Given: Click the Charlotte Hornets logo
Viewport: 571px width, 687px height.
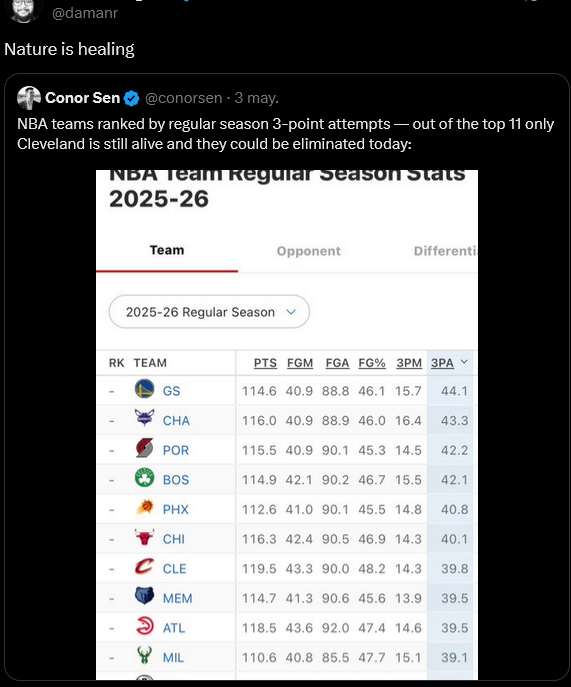Looking at the screenshot, I should [144, 418].
